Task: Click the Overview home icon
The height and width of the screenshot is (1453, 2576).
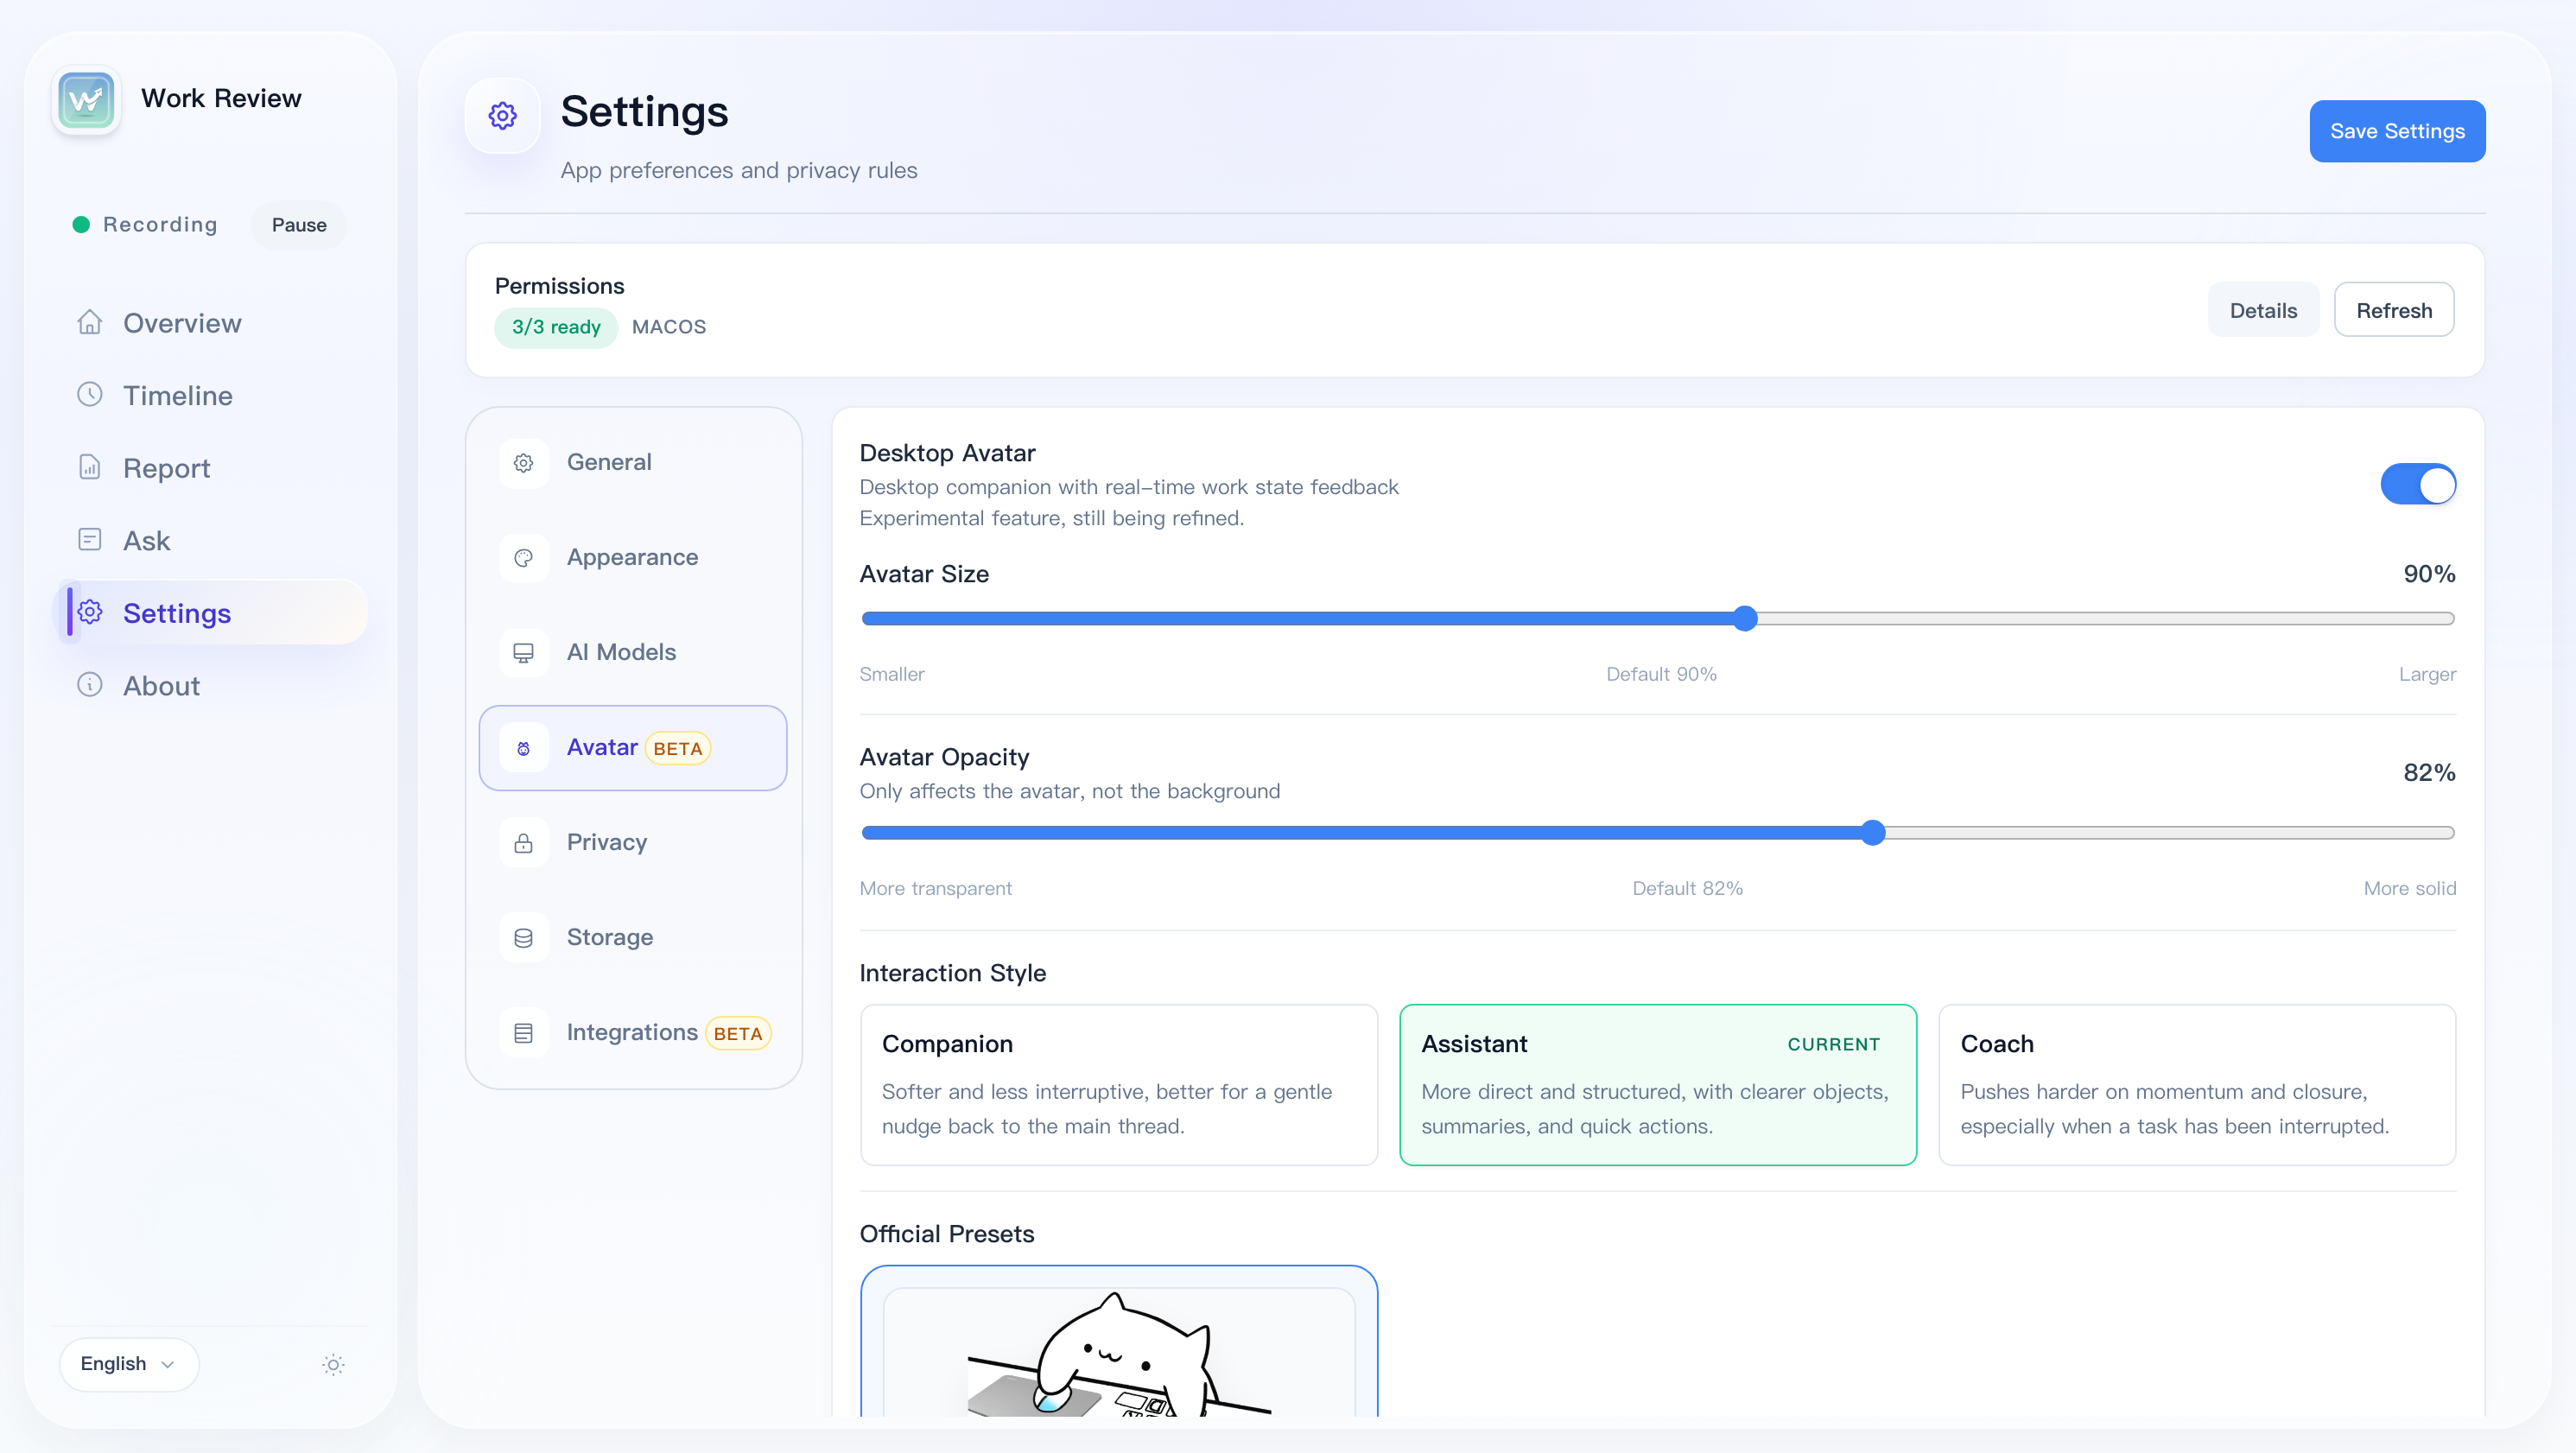Action: (x=90, y=322)
